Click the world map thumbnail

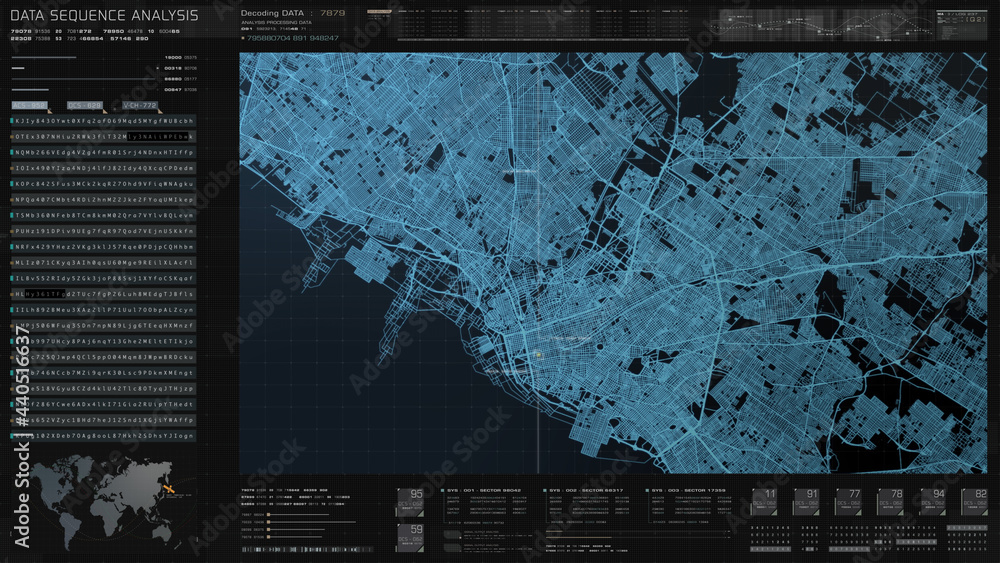[102, 501]
